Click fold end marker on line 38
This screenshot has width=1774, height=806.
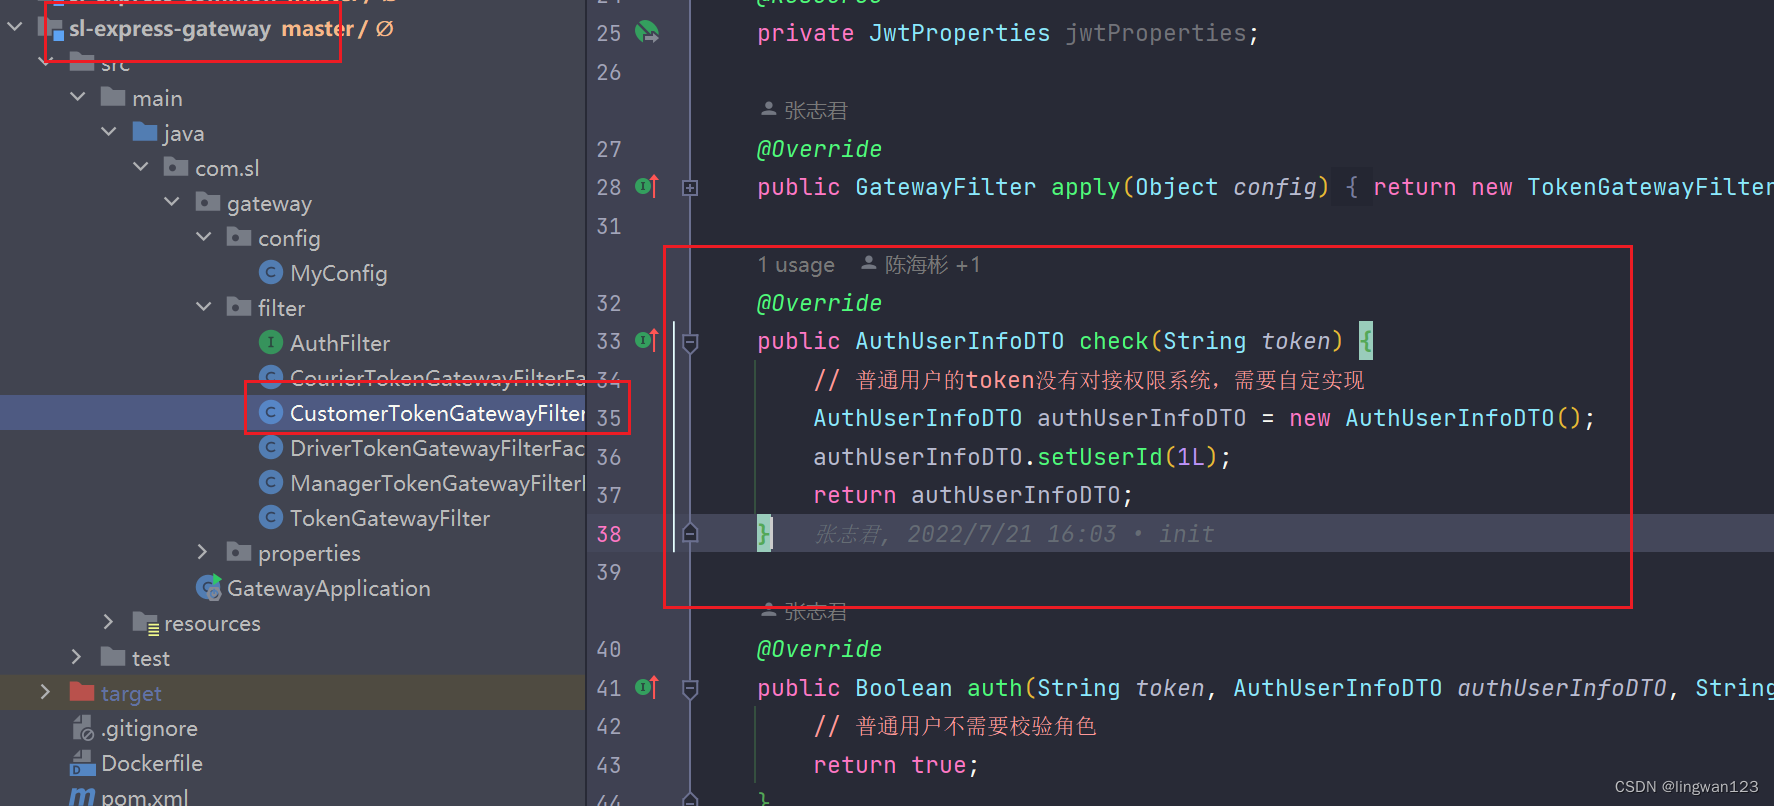(690, 533)
